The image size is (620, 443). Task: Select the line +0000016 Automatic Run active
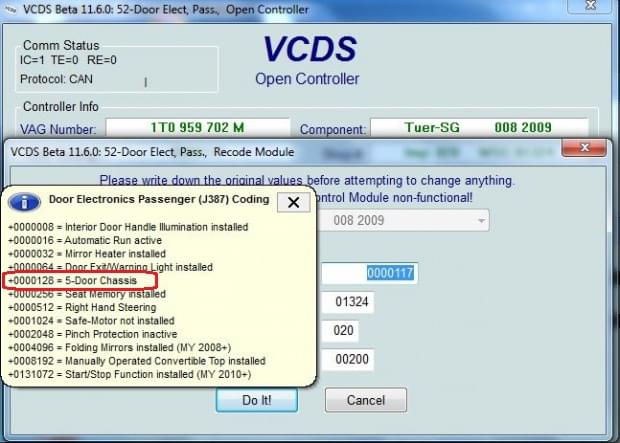tap(85, 240)
